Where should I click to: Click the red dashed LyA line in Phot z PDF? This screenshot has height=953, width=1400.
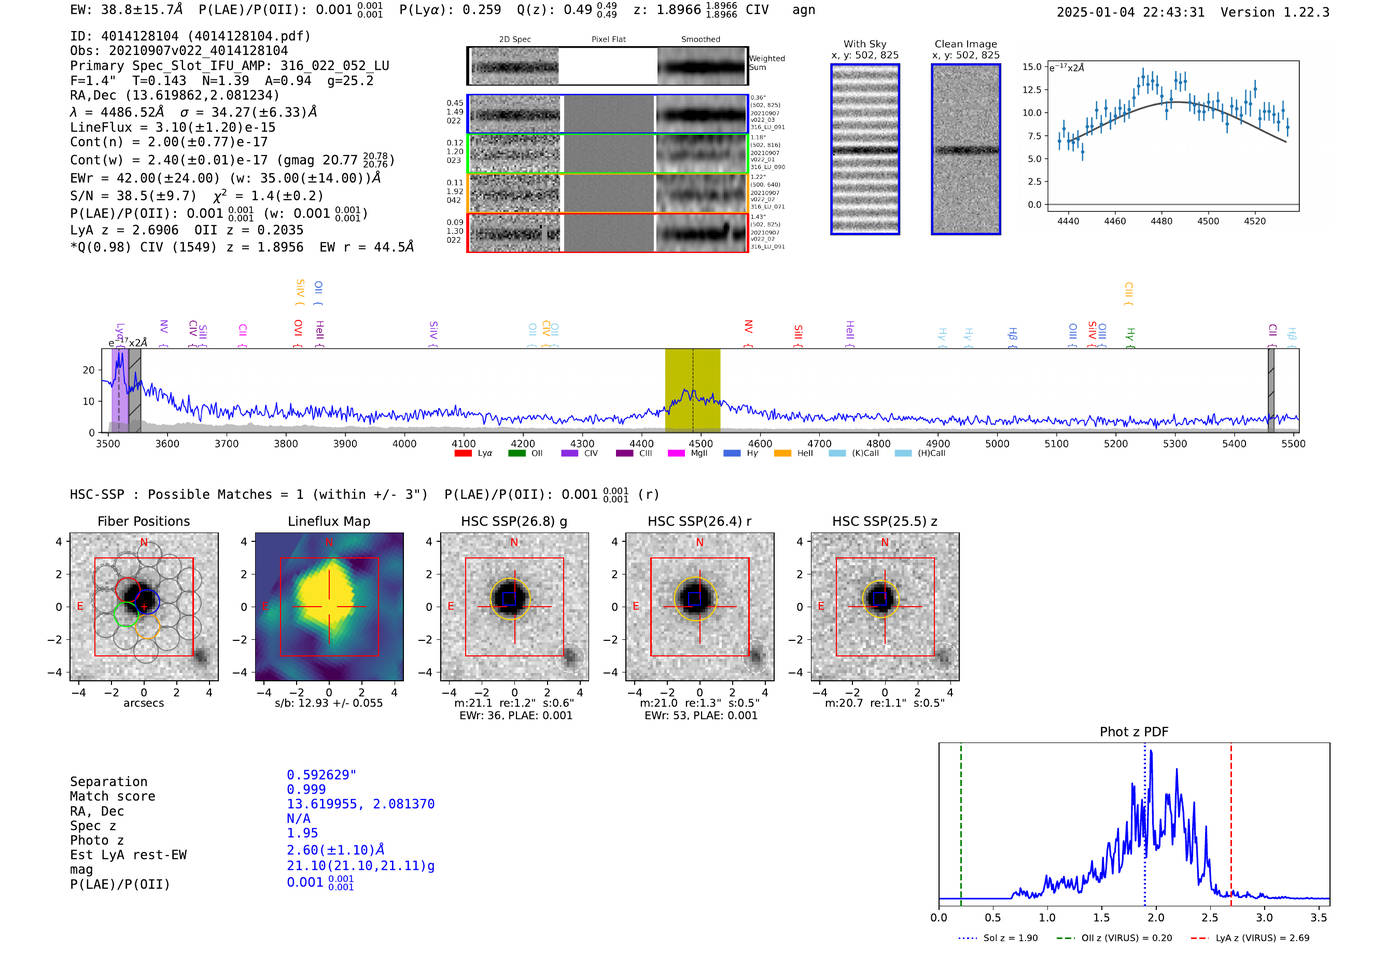click(x=1231, y=824)
